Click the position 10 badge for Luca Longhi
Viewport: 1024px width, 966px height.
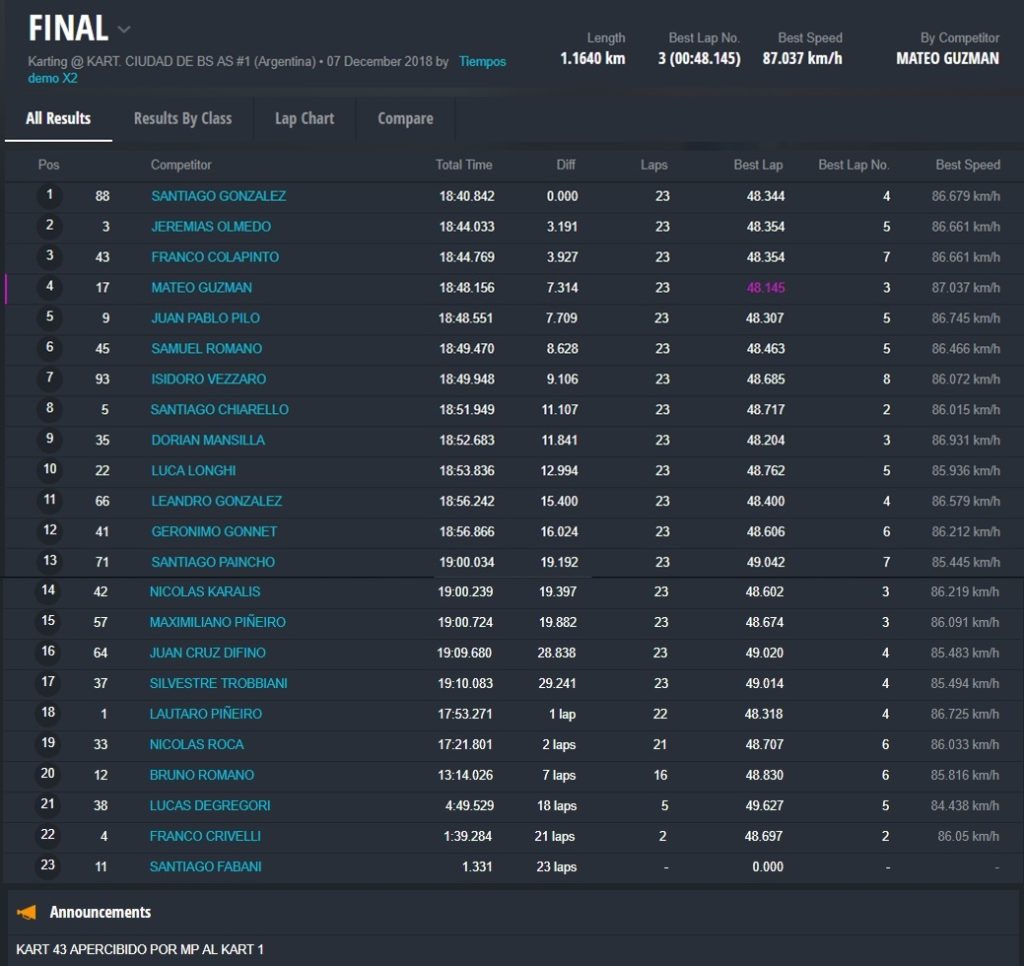click(x=49, y=470)
